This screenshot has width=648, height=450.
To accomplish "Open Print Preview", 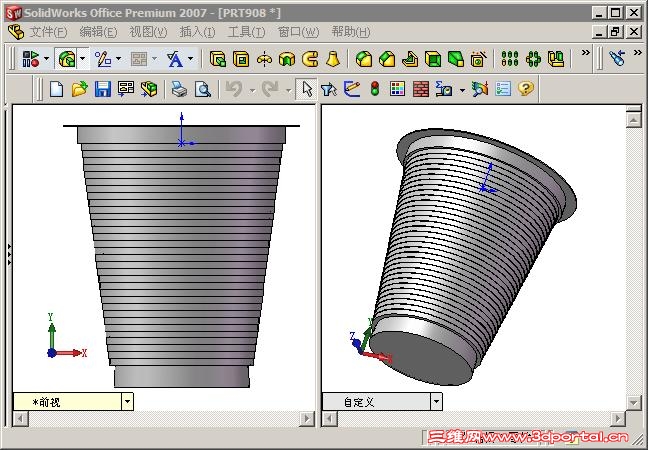I will click(x=203, y=89).
